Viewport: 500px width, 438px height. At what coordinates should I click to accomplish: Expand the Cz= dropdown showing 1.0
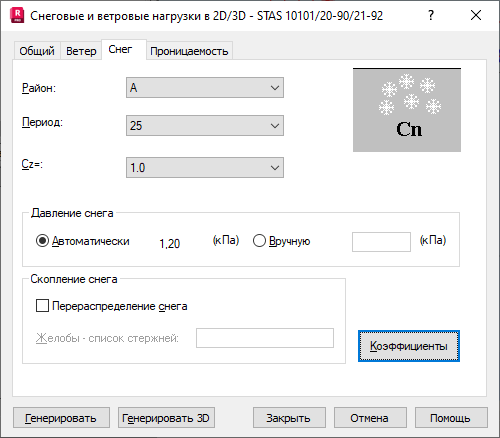[205, 168]
